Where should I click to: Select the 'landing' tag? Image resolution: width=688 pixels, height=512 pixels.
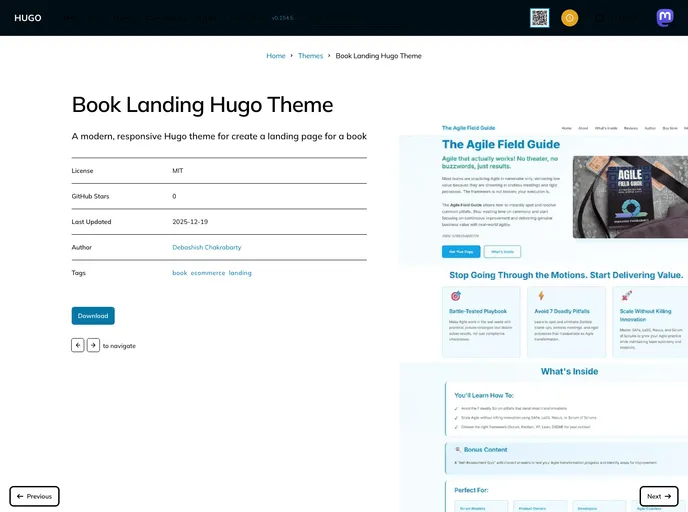[x=240, y=273]
